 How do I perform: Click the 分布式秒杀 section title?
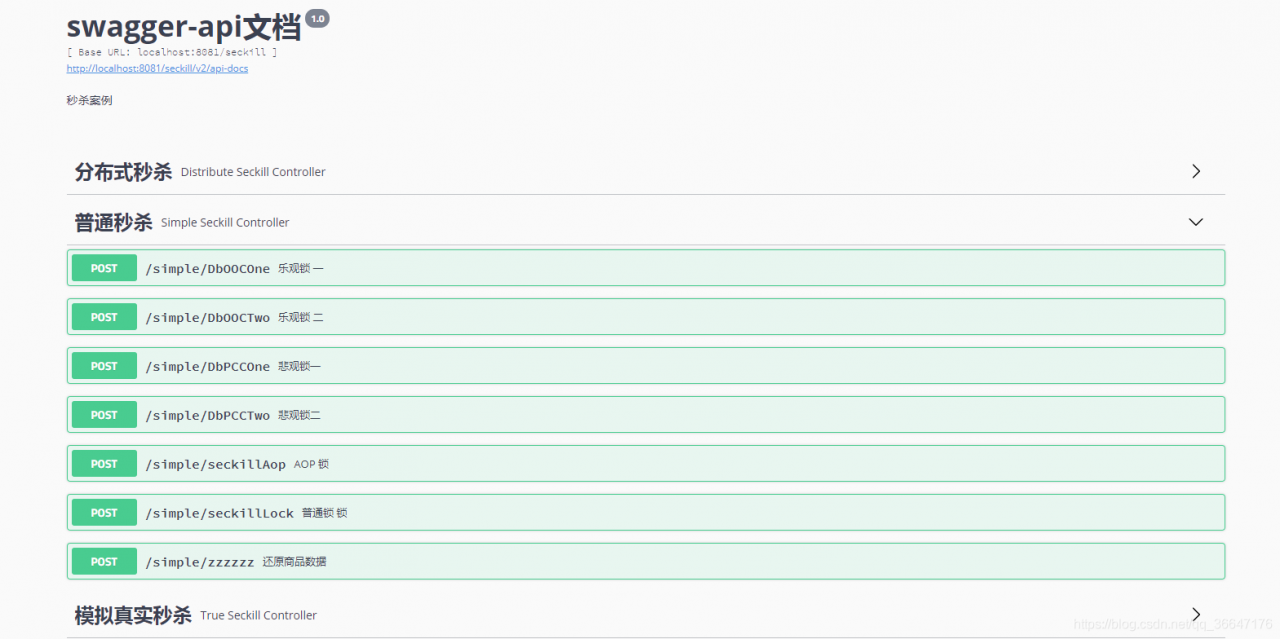123,172
